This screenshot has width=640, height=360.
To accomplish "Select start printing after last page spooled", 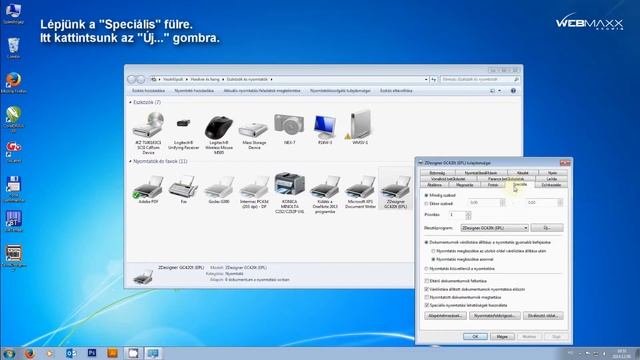I will pyautogui.click(x=433, y=251).
